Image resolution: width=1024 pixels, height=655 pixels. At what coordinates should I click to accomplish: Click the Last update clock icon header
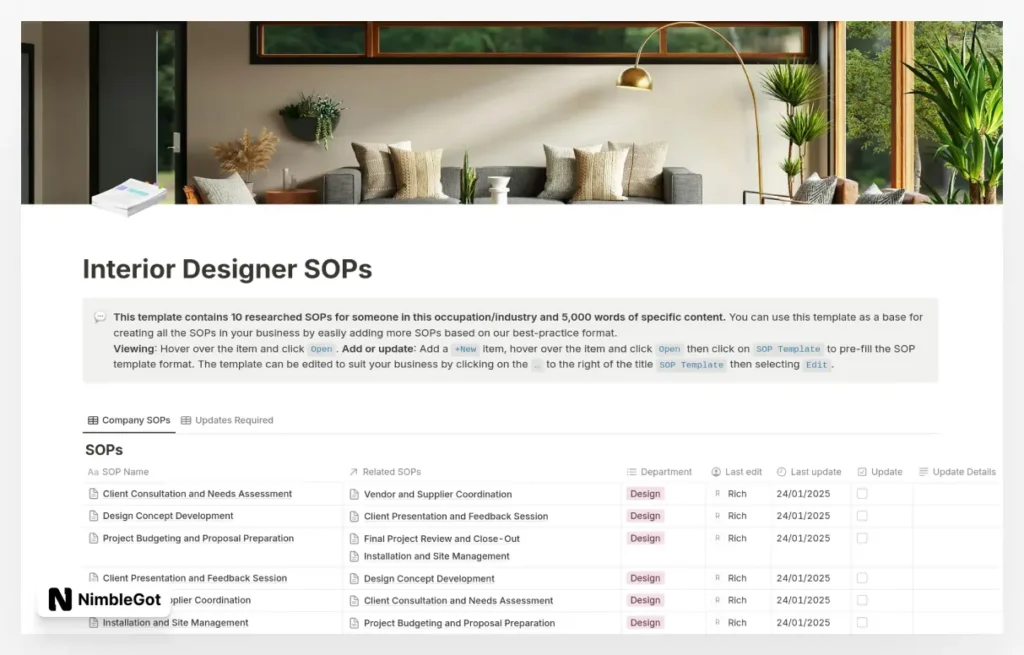(x=781, y=472)
